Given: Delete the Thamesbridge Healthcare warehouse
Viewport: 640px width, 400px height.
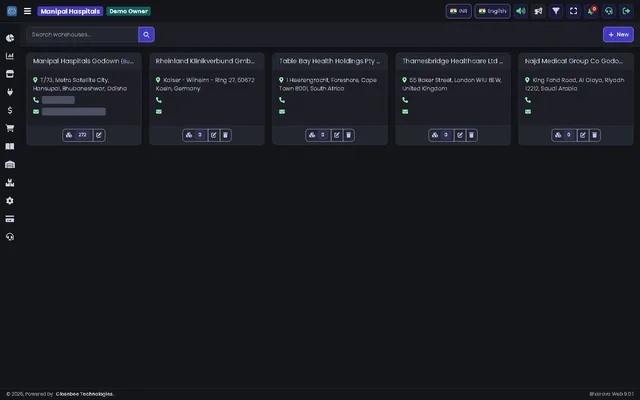Looking at the screenshot, I should click(x=471, y=135).
